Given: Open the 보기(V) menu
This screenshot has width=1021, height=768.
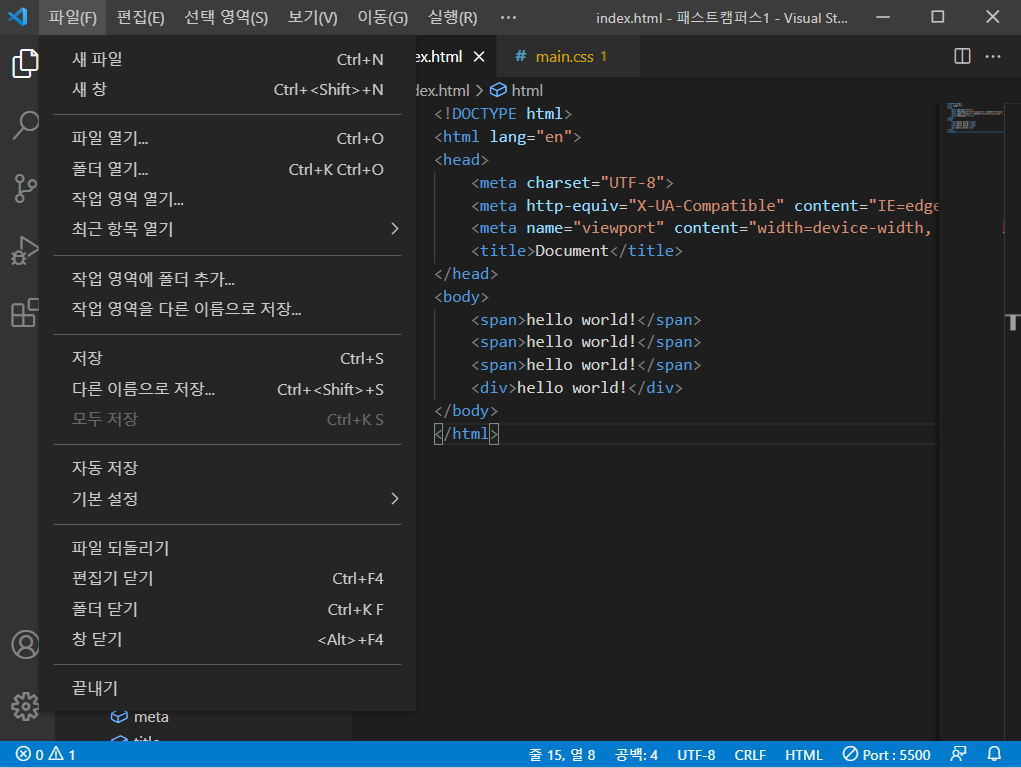Looking at the screenshot, I should [313, 18].
